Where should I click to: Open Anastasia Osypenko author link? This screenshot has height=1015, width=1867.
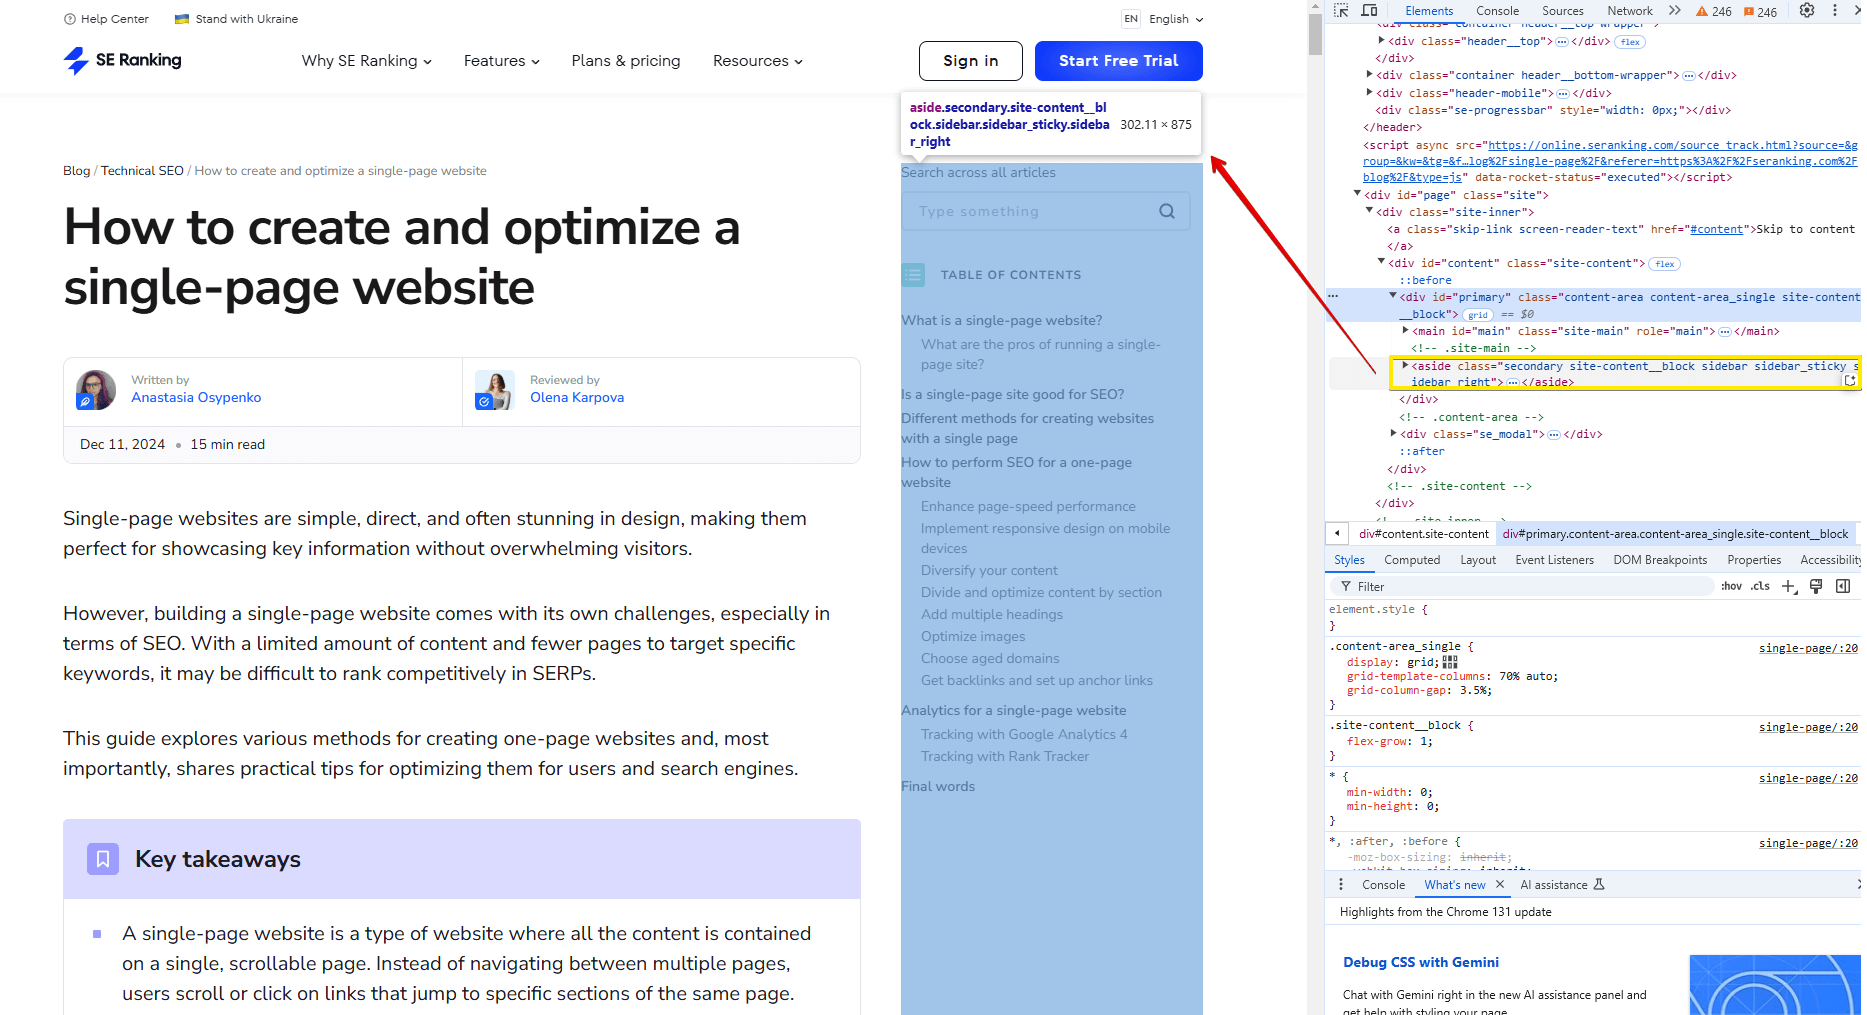(196, 398)
